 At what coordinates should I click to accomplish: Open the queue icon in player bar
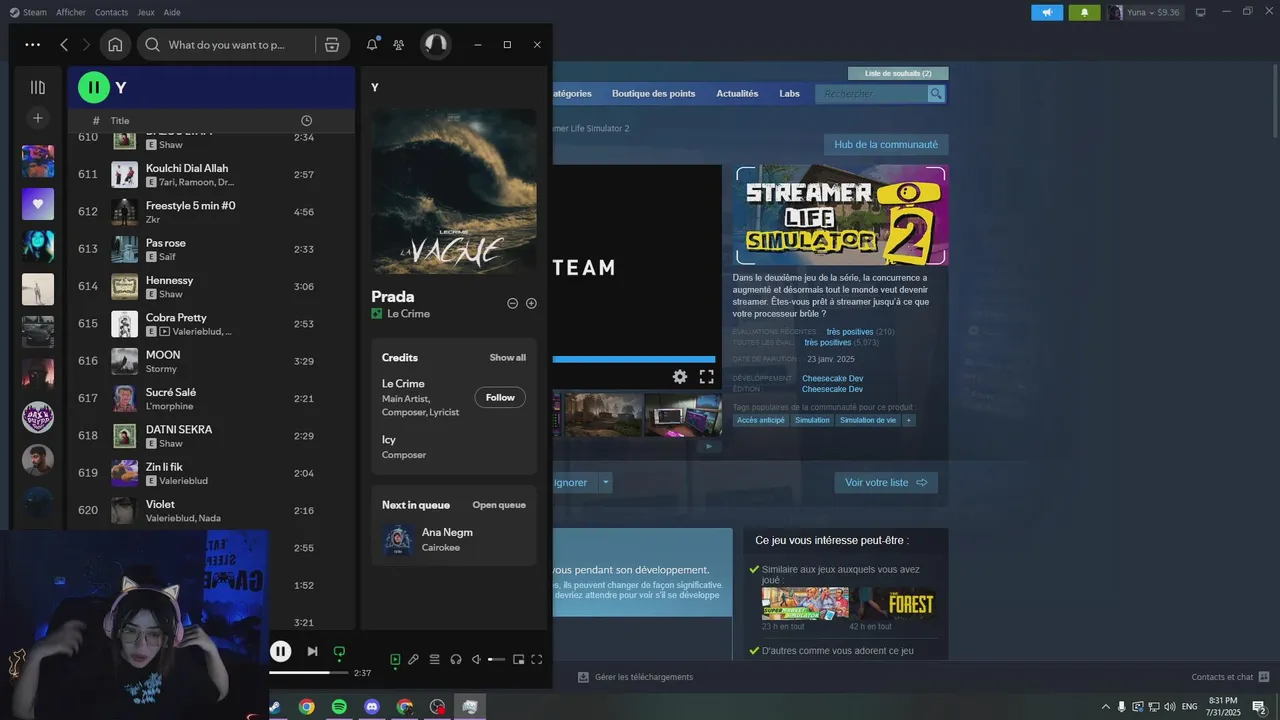point(434,659)
